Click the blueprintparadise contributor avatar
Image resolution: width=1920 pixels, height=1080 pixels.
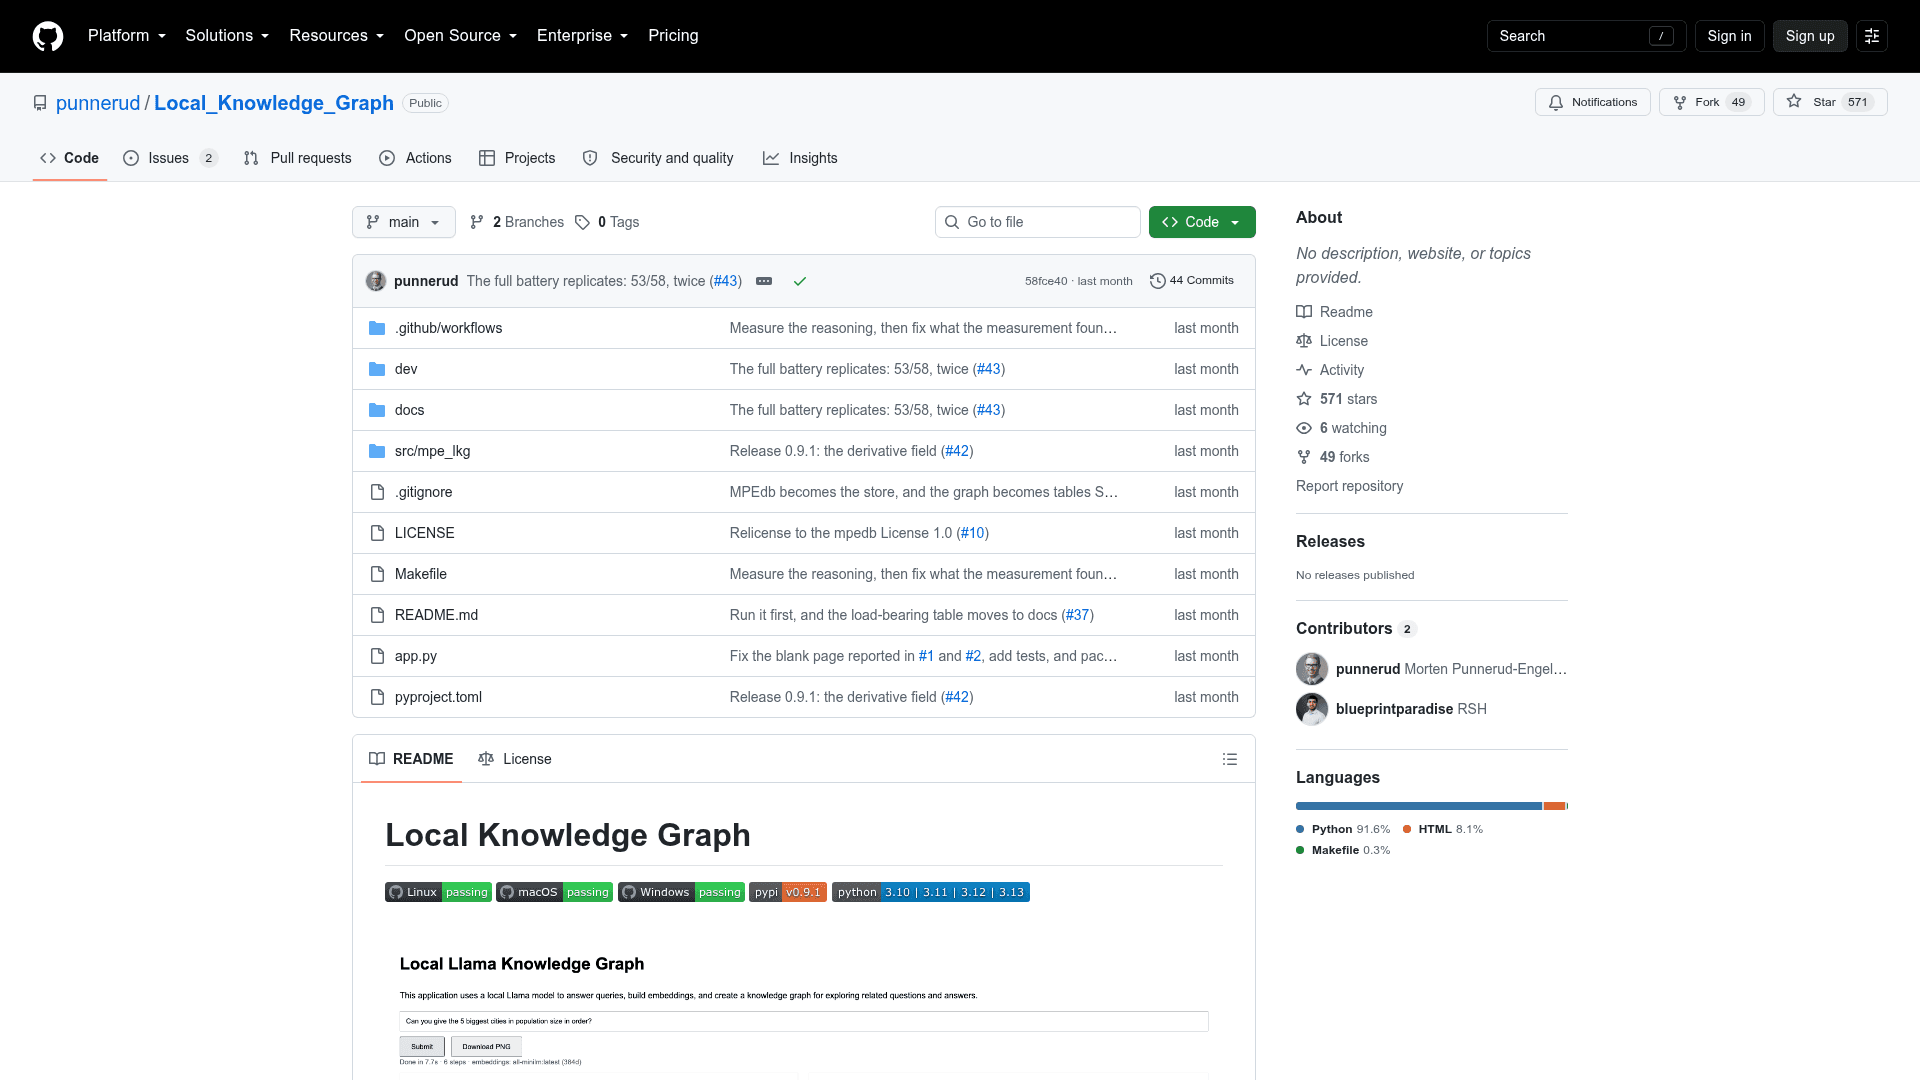[1312, 709]
